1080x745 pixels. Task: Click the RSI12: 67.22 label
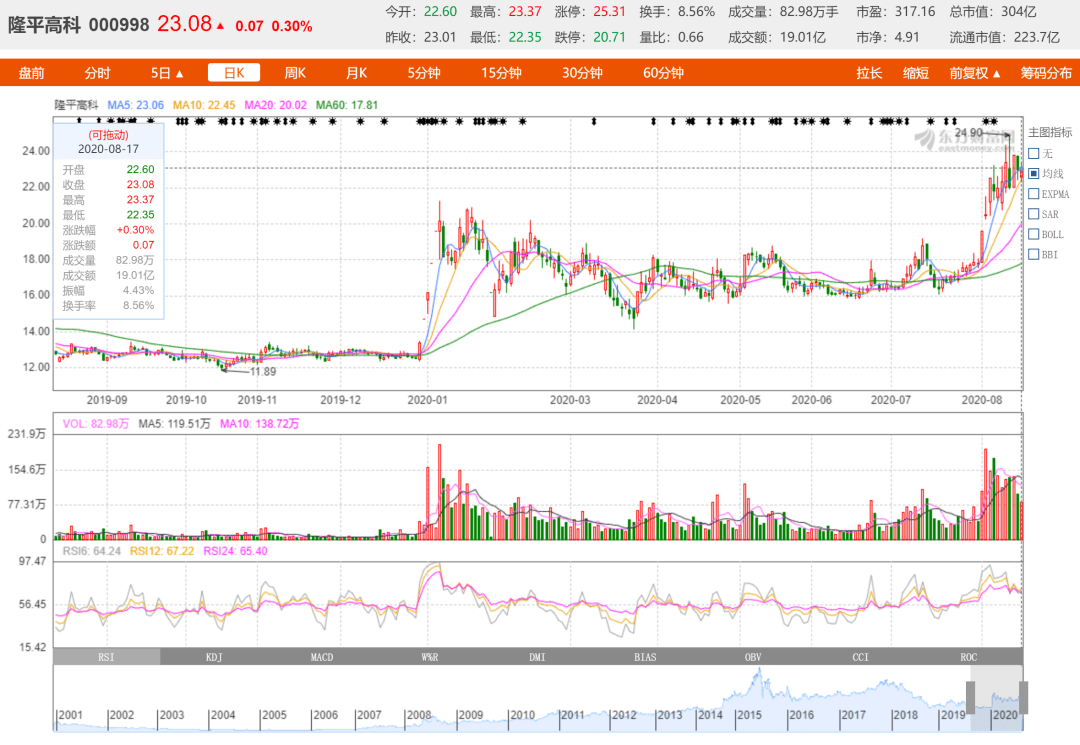(x=162, y=552)
